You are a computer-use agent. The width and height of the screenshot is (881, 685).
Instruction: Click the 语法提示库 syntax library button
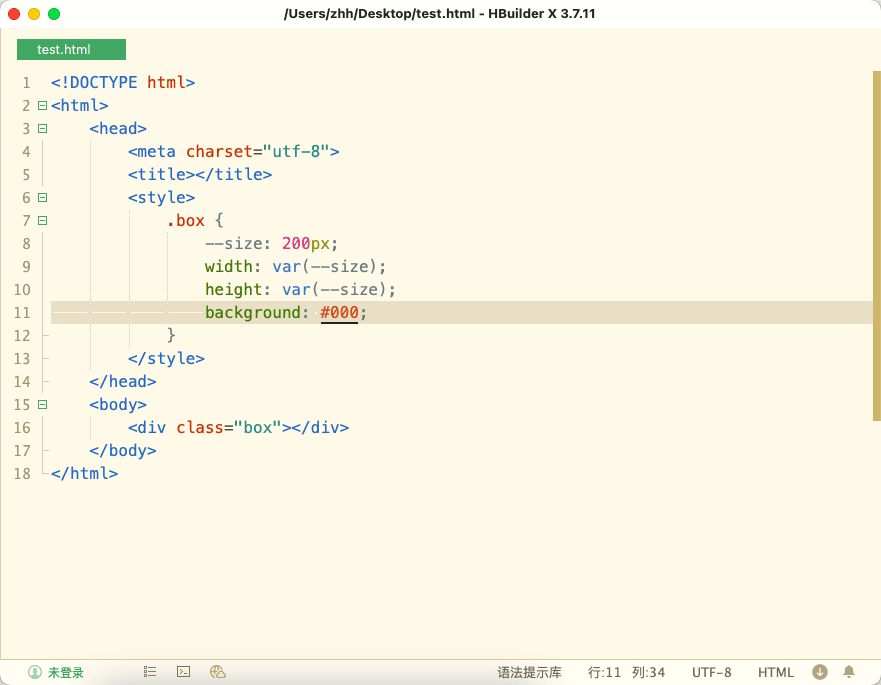tap(529, 672)
